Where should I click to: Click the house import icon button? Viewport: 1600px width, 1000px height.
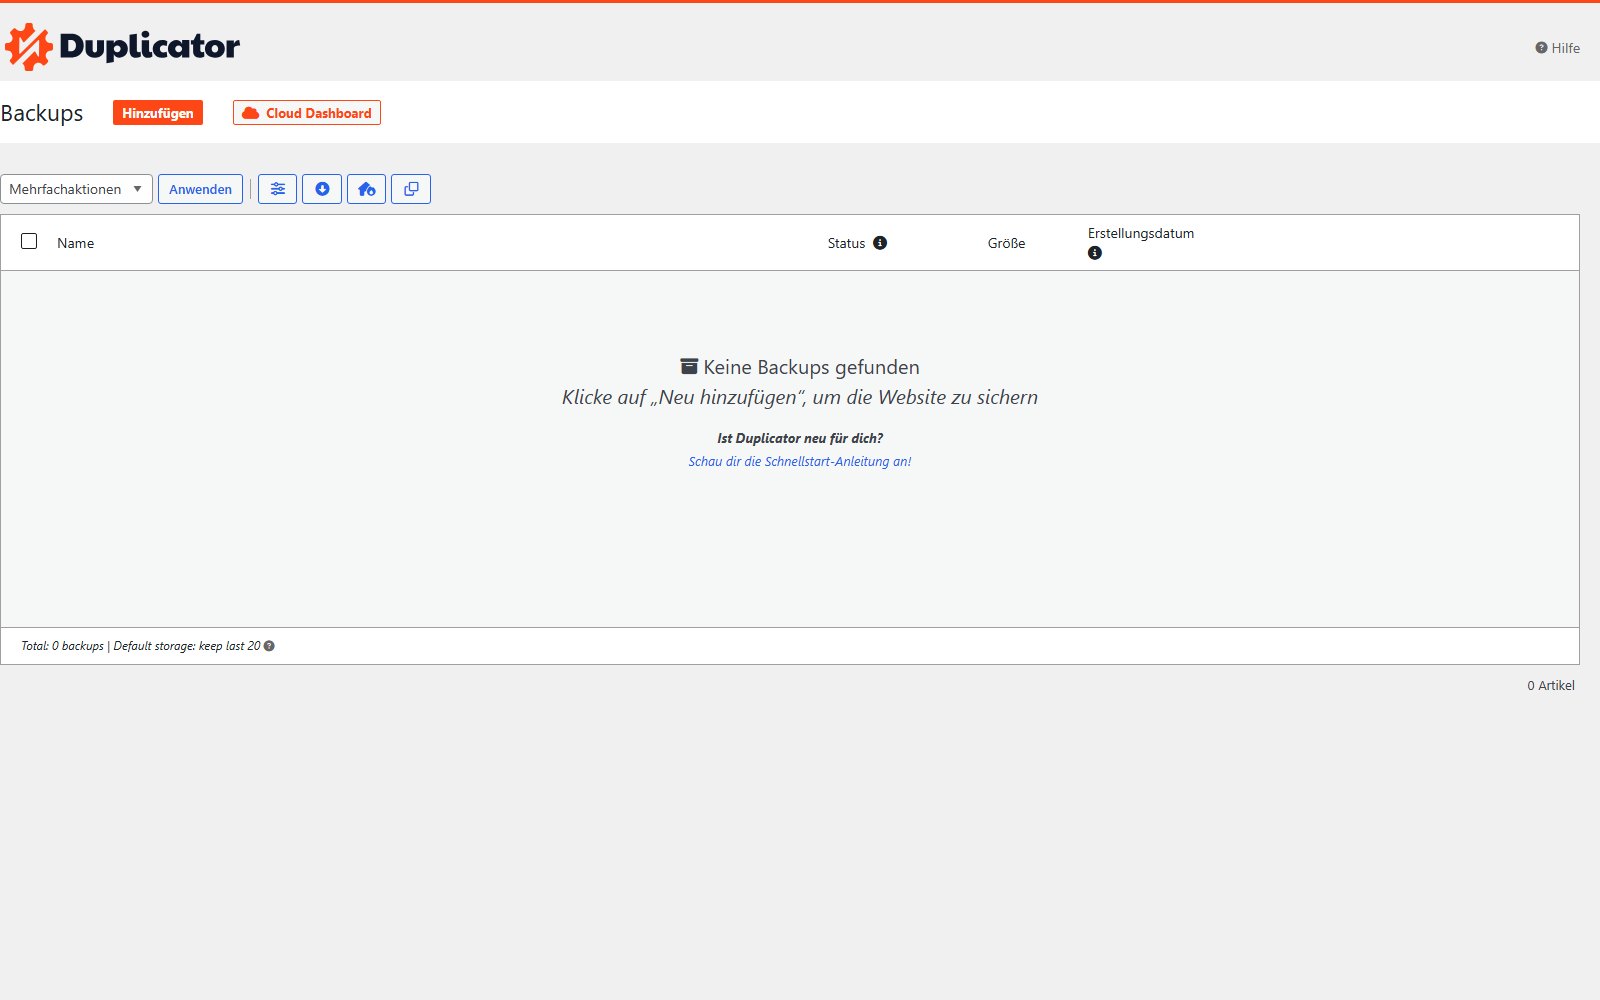click(x=366, y=189)
